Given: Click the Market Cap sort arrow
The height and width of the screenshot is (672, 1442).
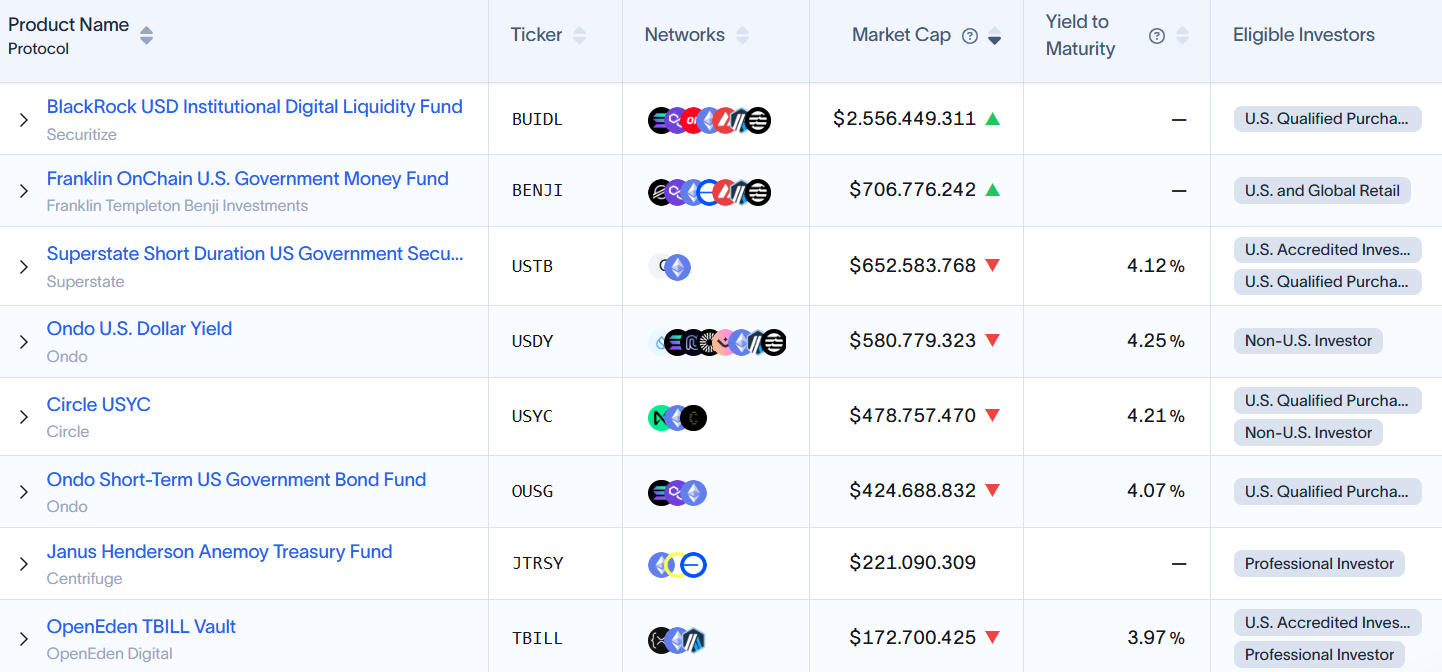Looking at the screenshot, I should [994, 37].
